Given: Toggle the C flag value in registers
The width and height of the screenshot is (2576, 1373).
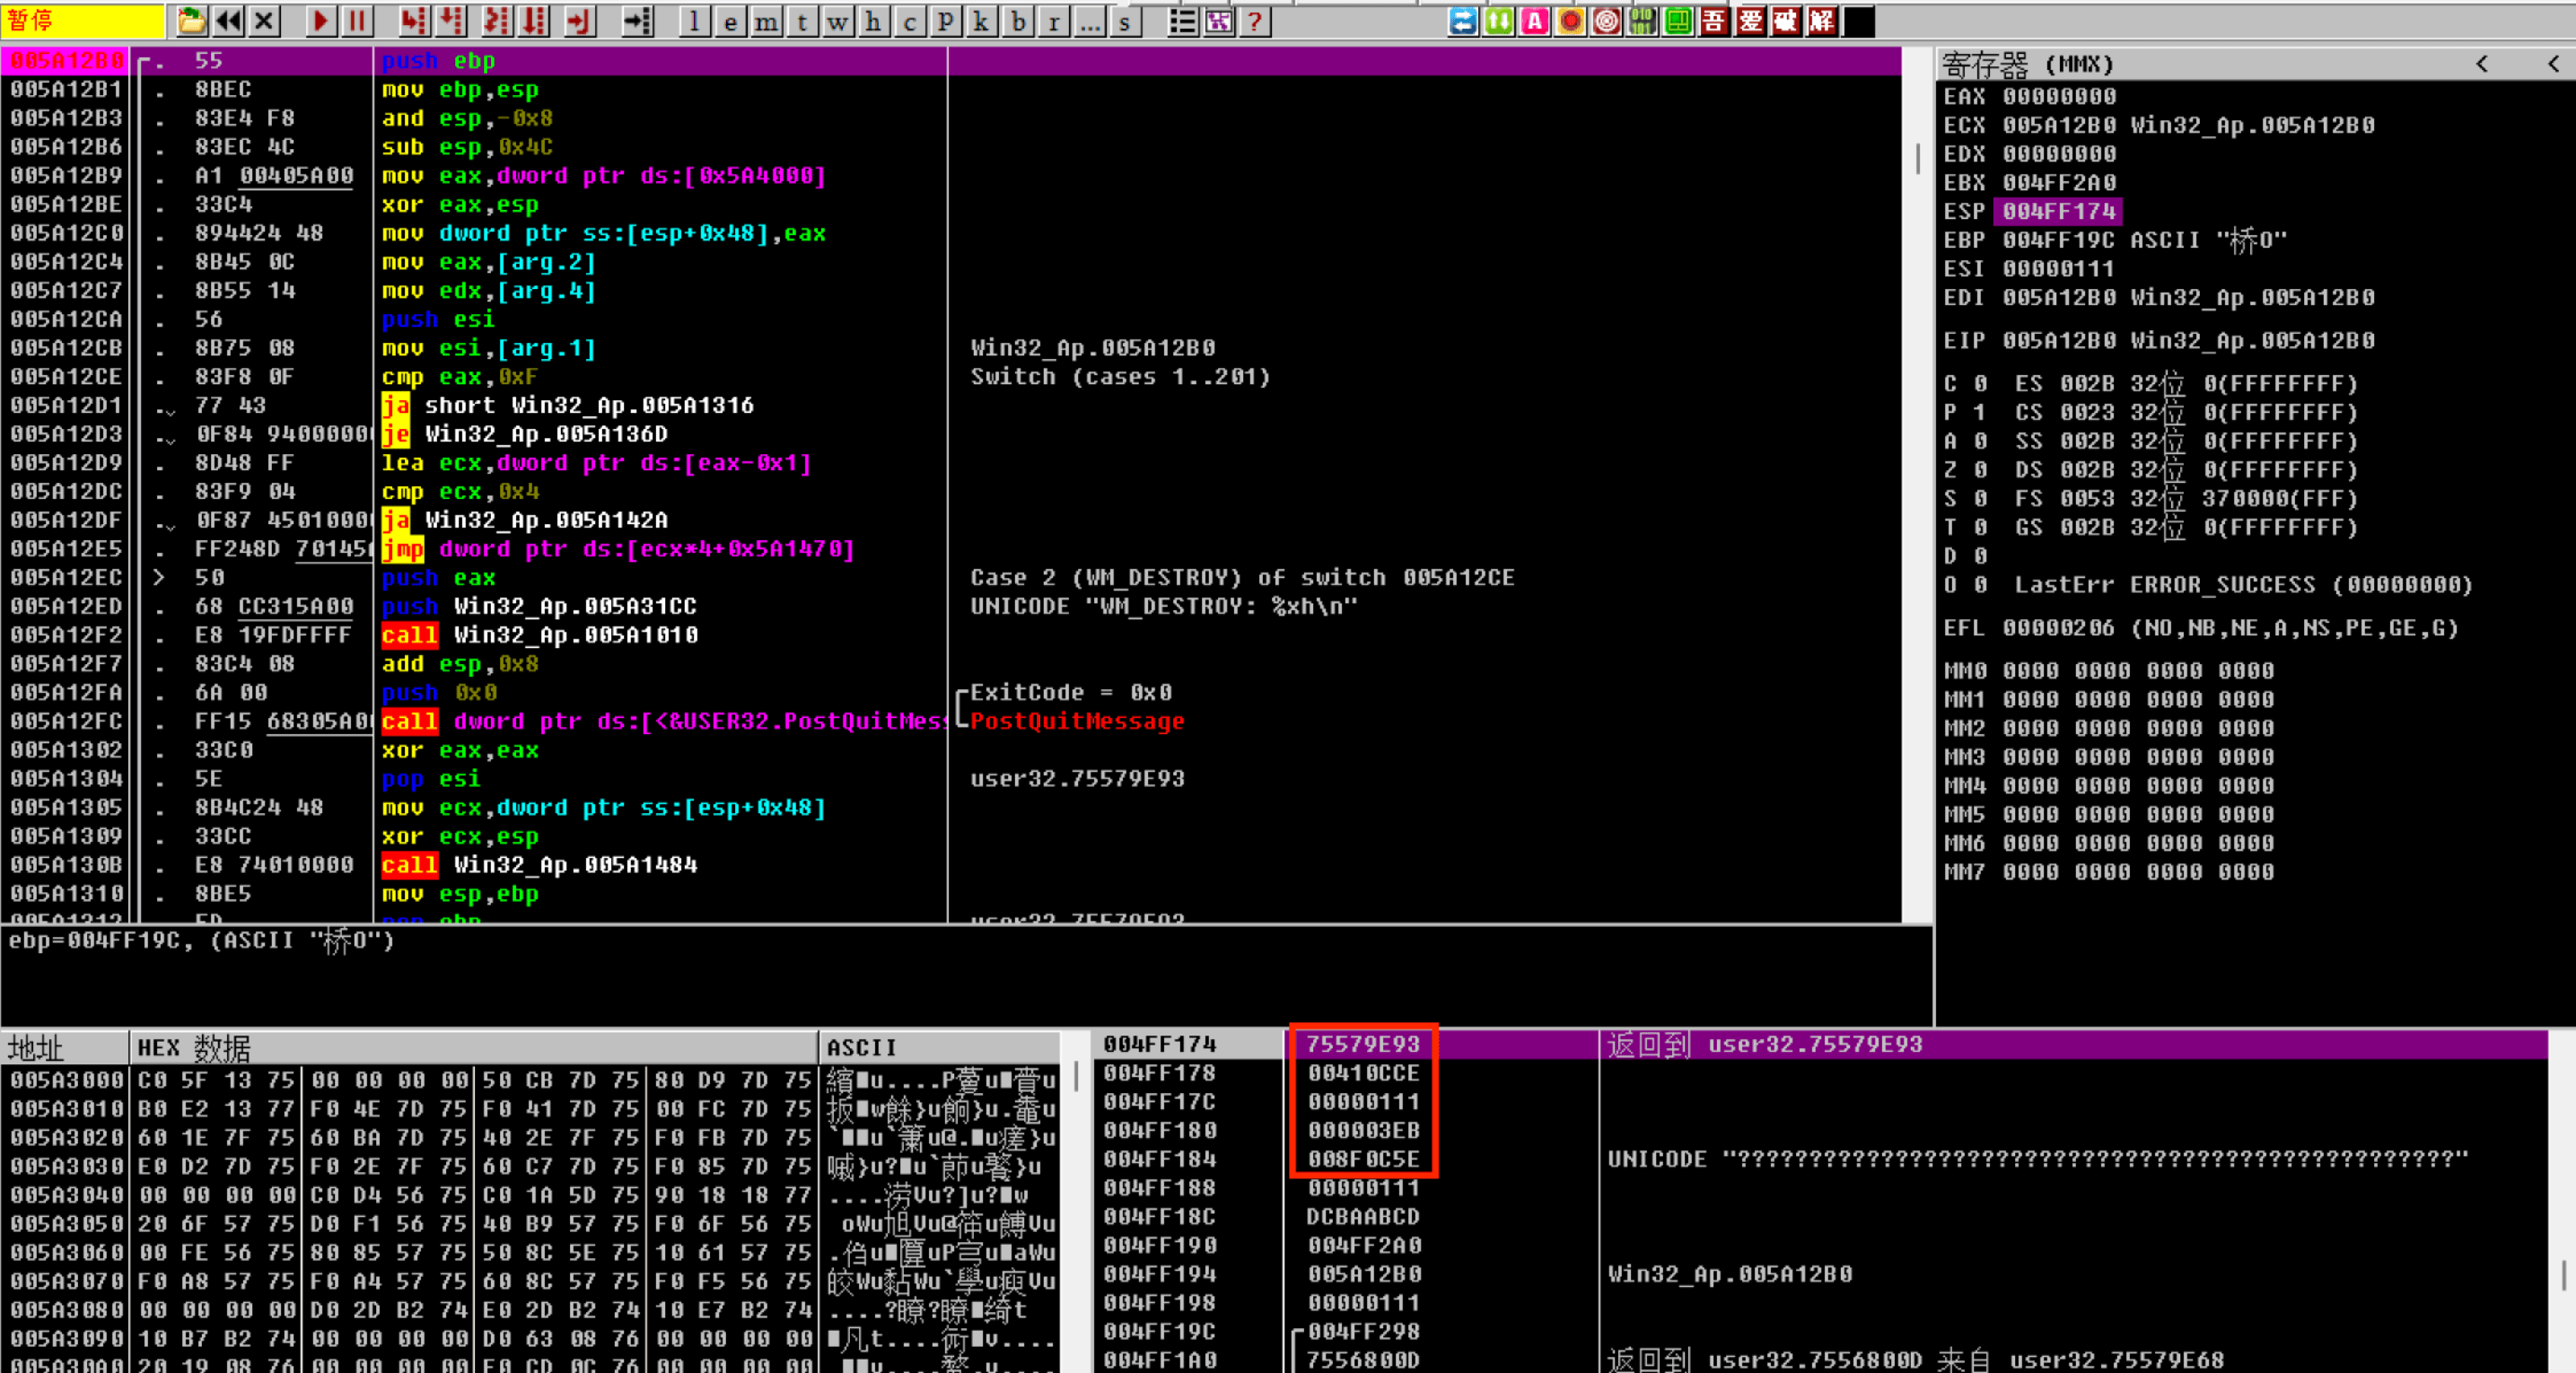Looking at the screenshot, I should click(1980, 384).
